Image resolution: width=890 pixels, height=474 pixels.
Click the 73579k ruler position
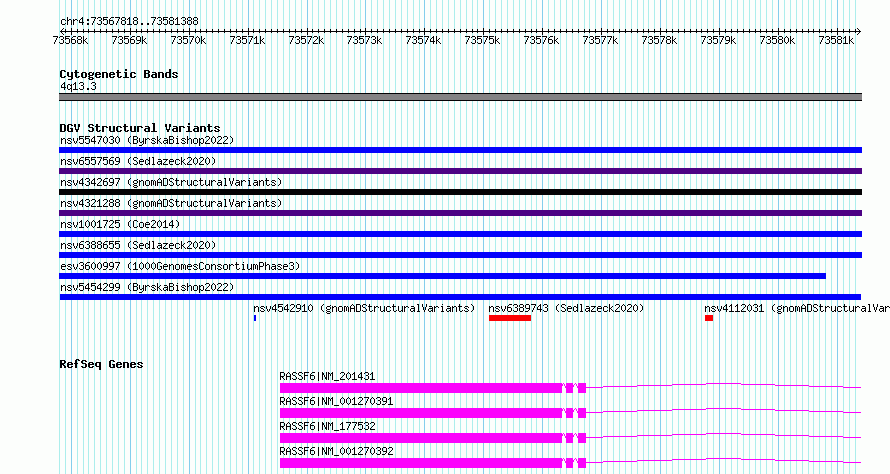point(719,40)
